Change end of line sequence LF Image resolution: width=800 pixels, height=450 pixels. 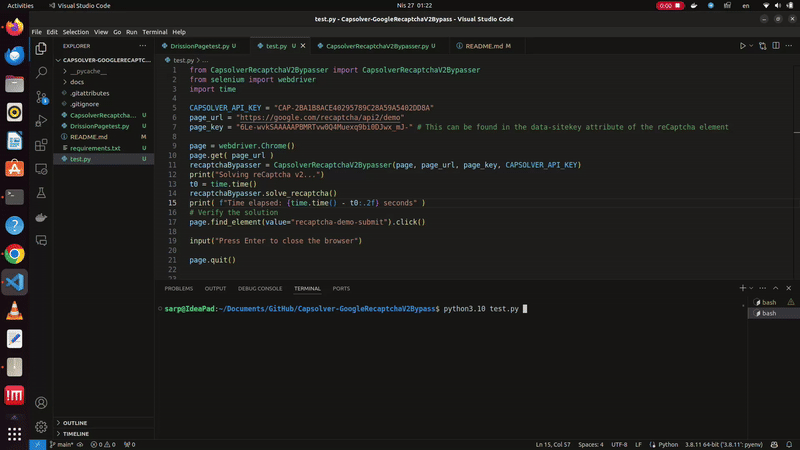tap(638, 444)
